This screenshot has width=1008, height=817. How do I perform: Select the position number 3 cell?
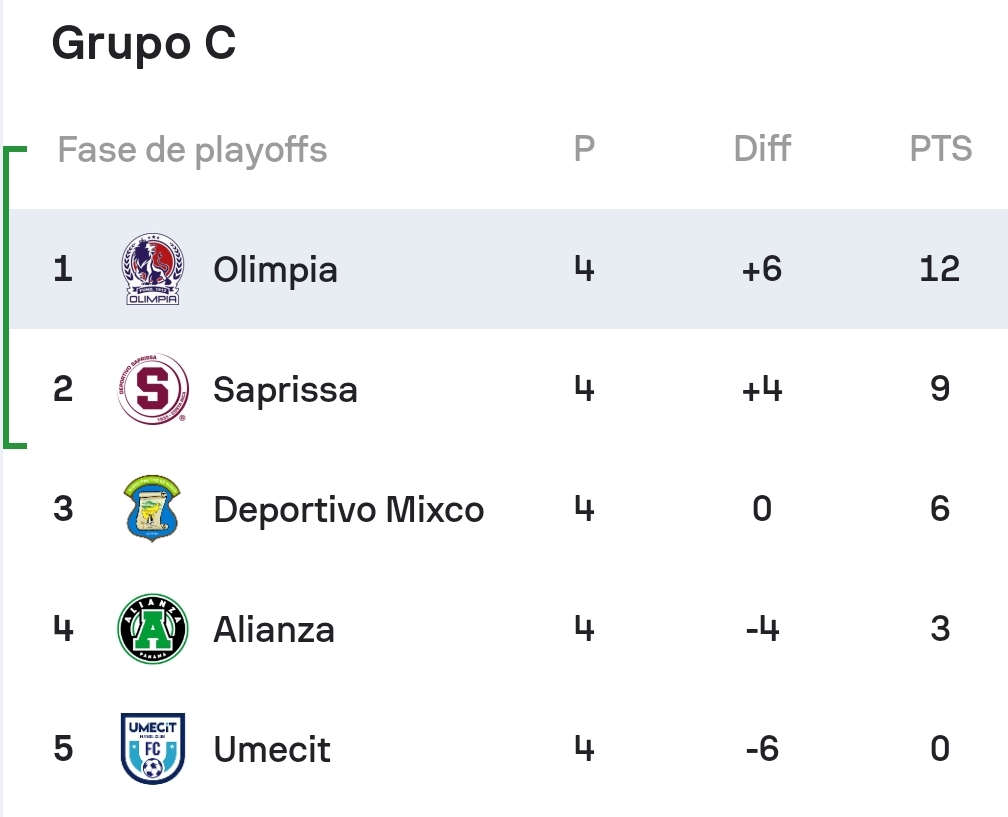(63, 508)
